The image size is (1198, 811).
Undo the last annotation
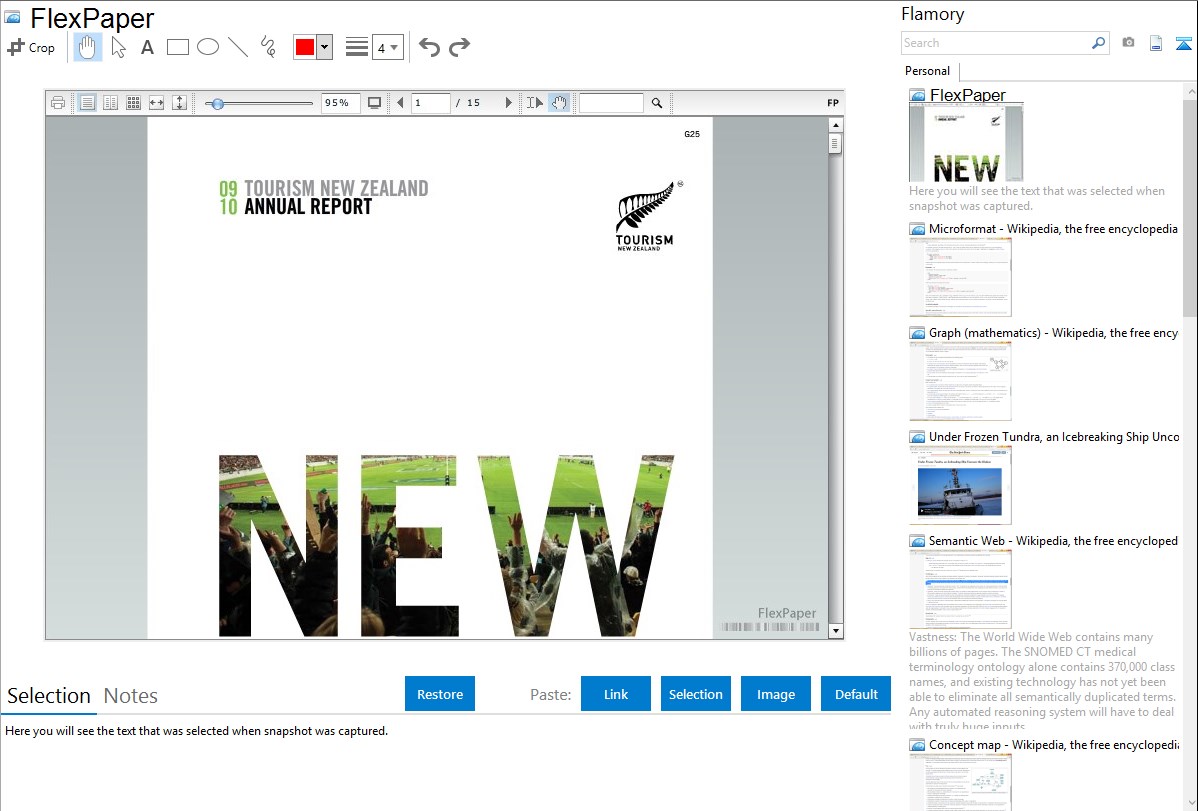[x=429, y=47]
